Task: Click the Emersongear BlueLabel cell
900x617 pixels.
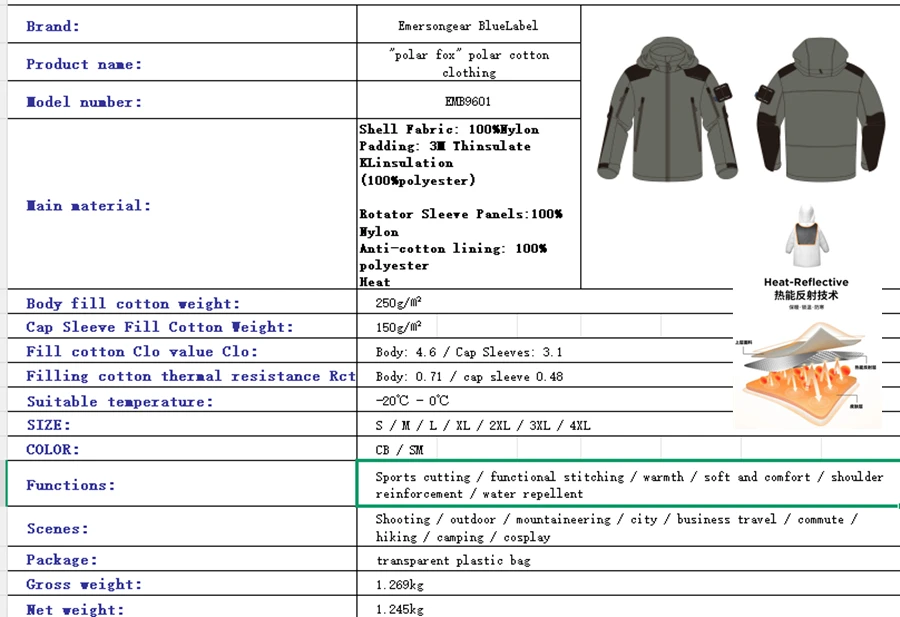Action: tap(468, 26)
